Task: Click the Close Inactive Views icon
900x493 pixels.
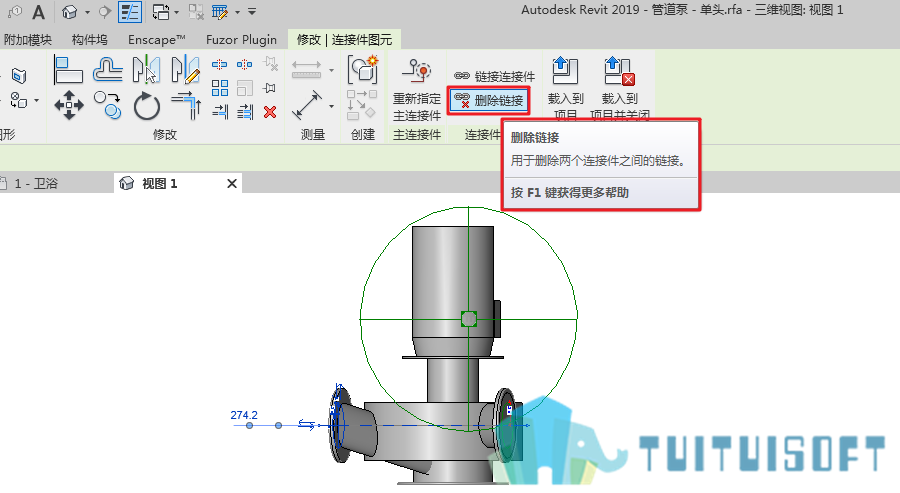Action: point(196,11)
